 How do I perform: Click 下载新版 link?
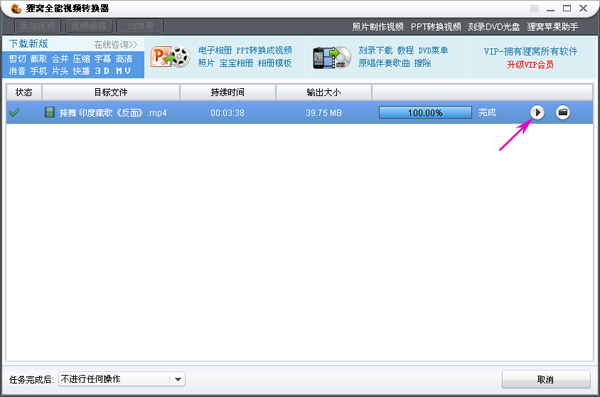point(29,44)
